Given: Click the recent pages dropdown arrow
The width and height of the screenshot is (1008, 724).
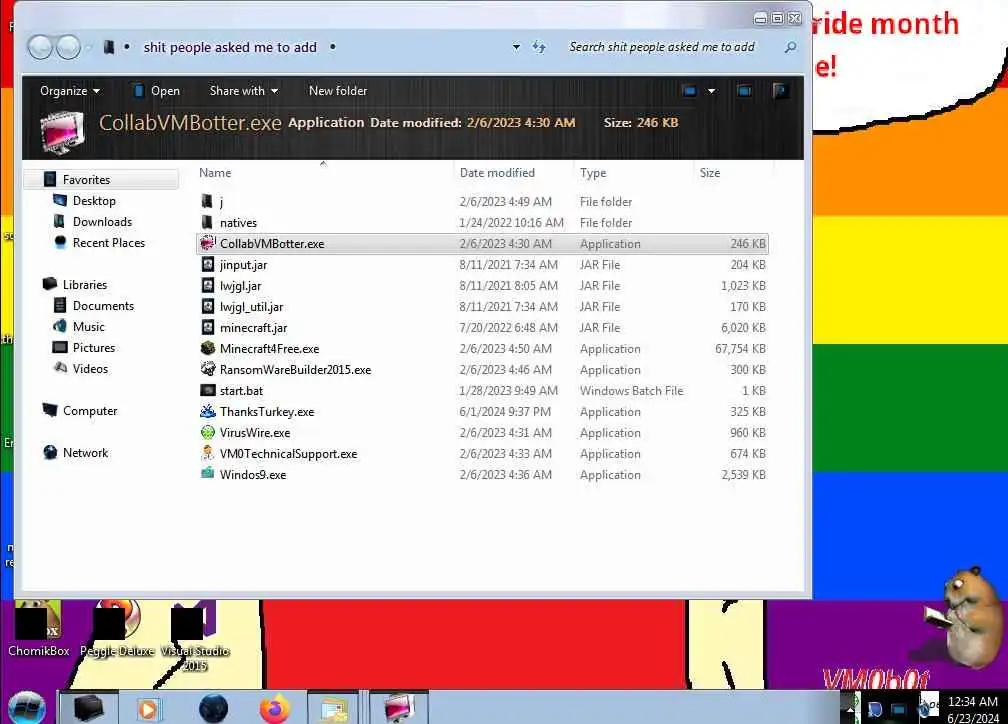Looking at the screenshot, I should point(89,47).
